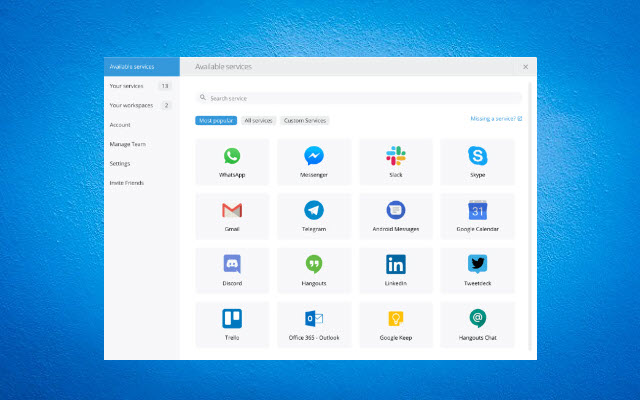Close the Available services dialog
640x400 pixels.
point(526,67)
